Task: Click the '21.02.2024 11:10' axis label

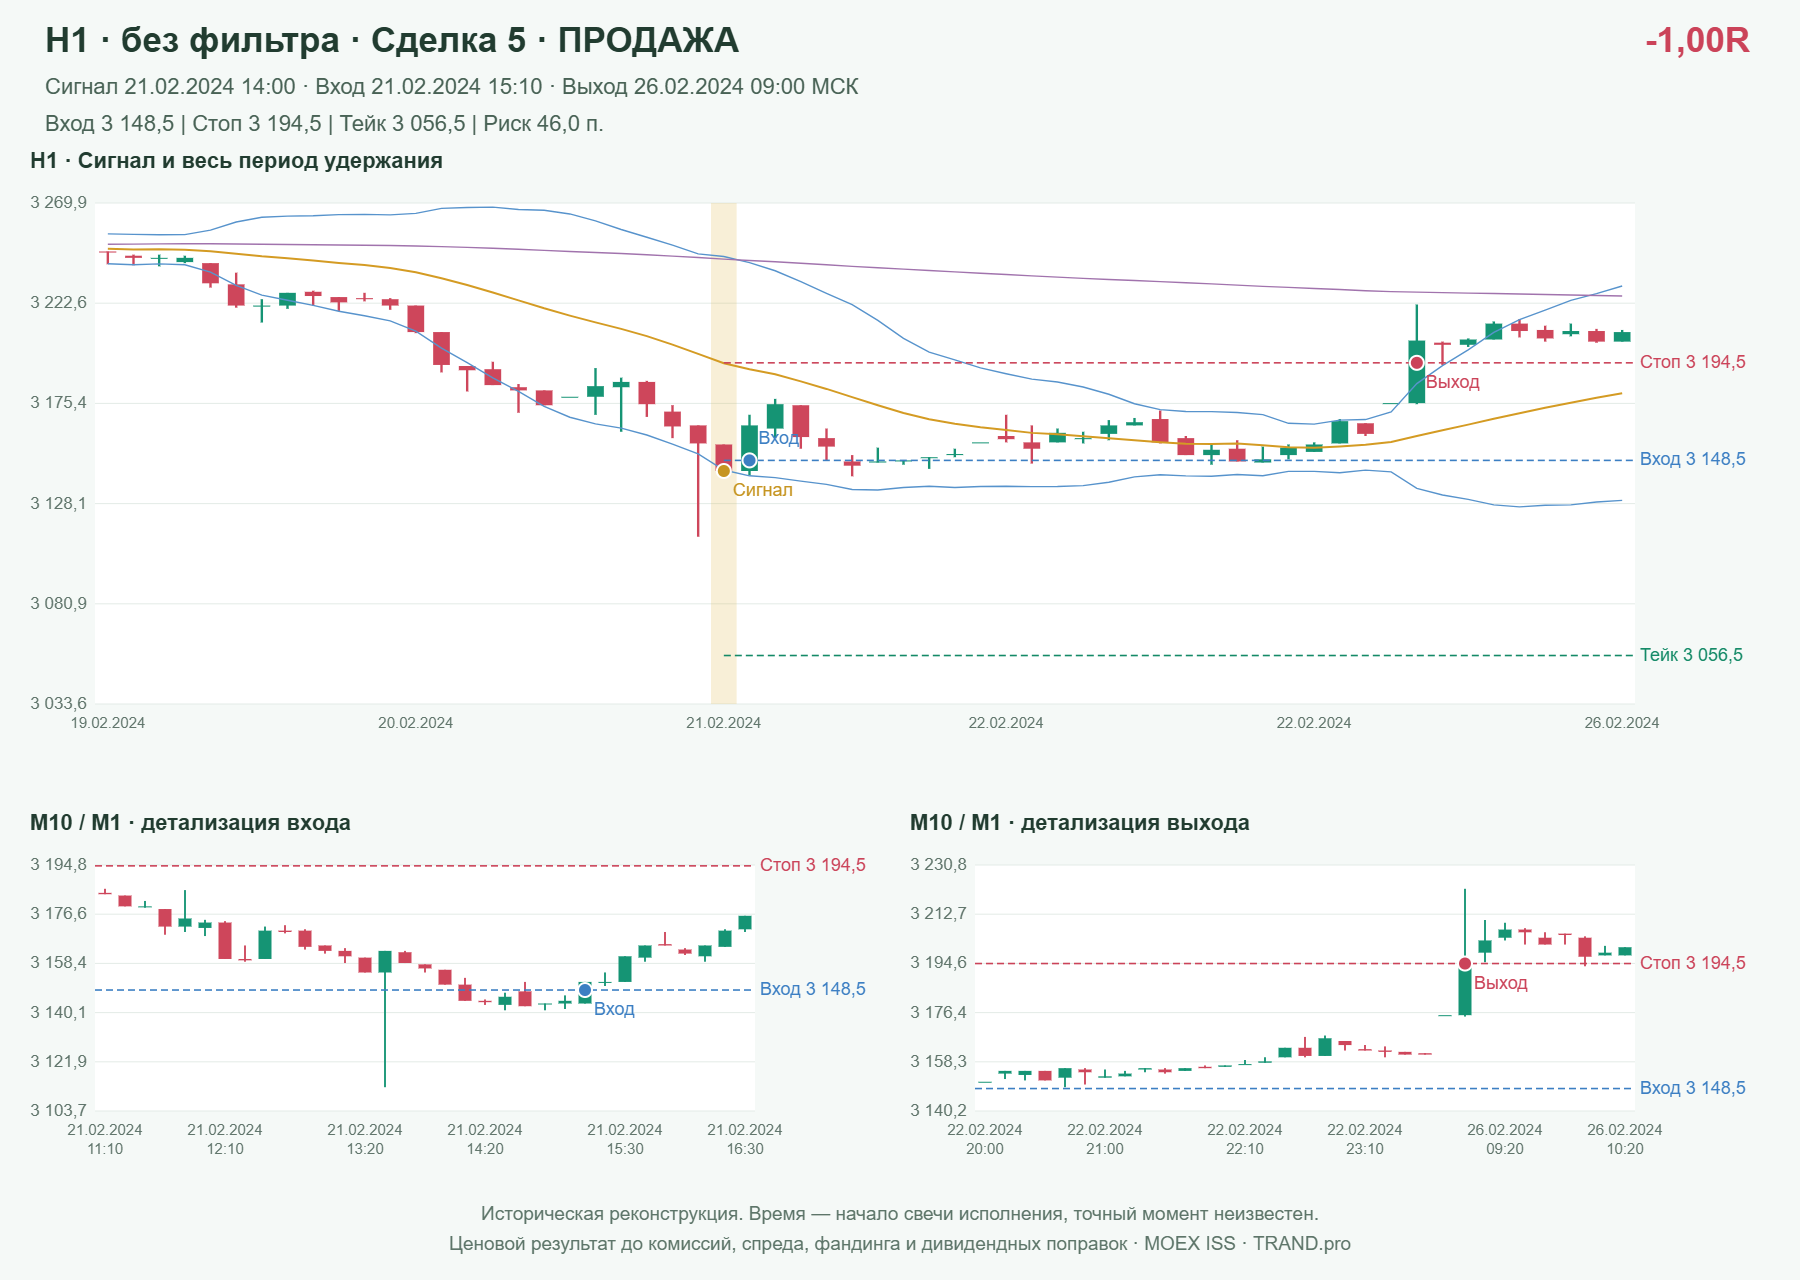Action: [105, 1139]
